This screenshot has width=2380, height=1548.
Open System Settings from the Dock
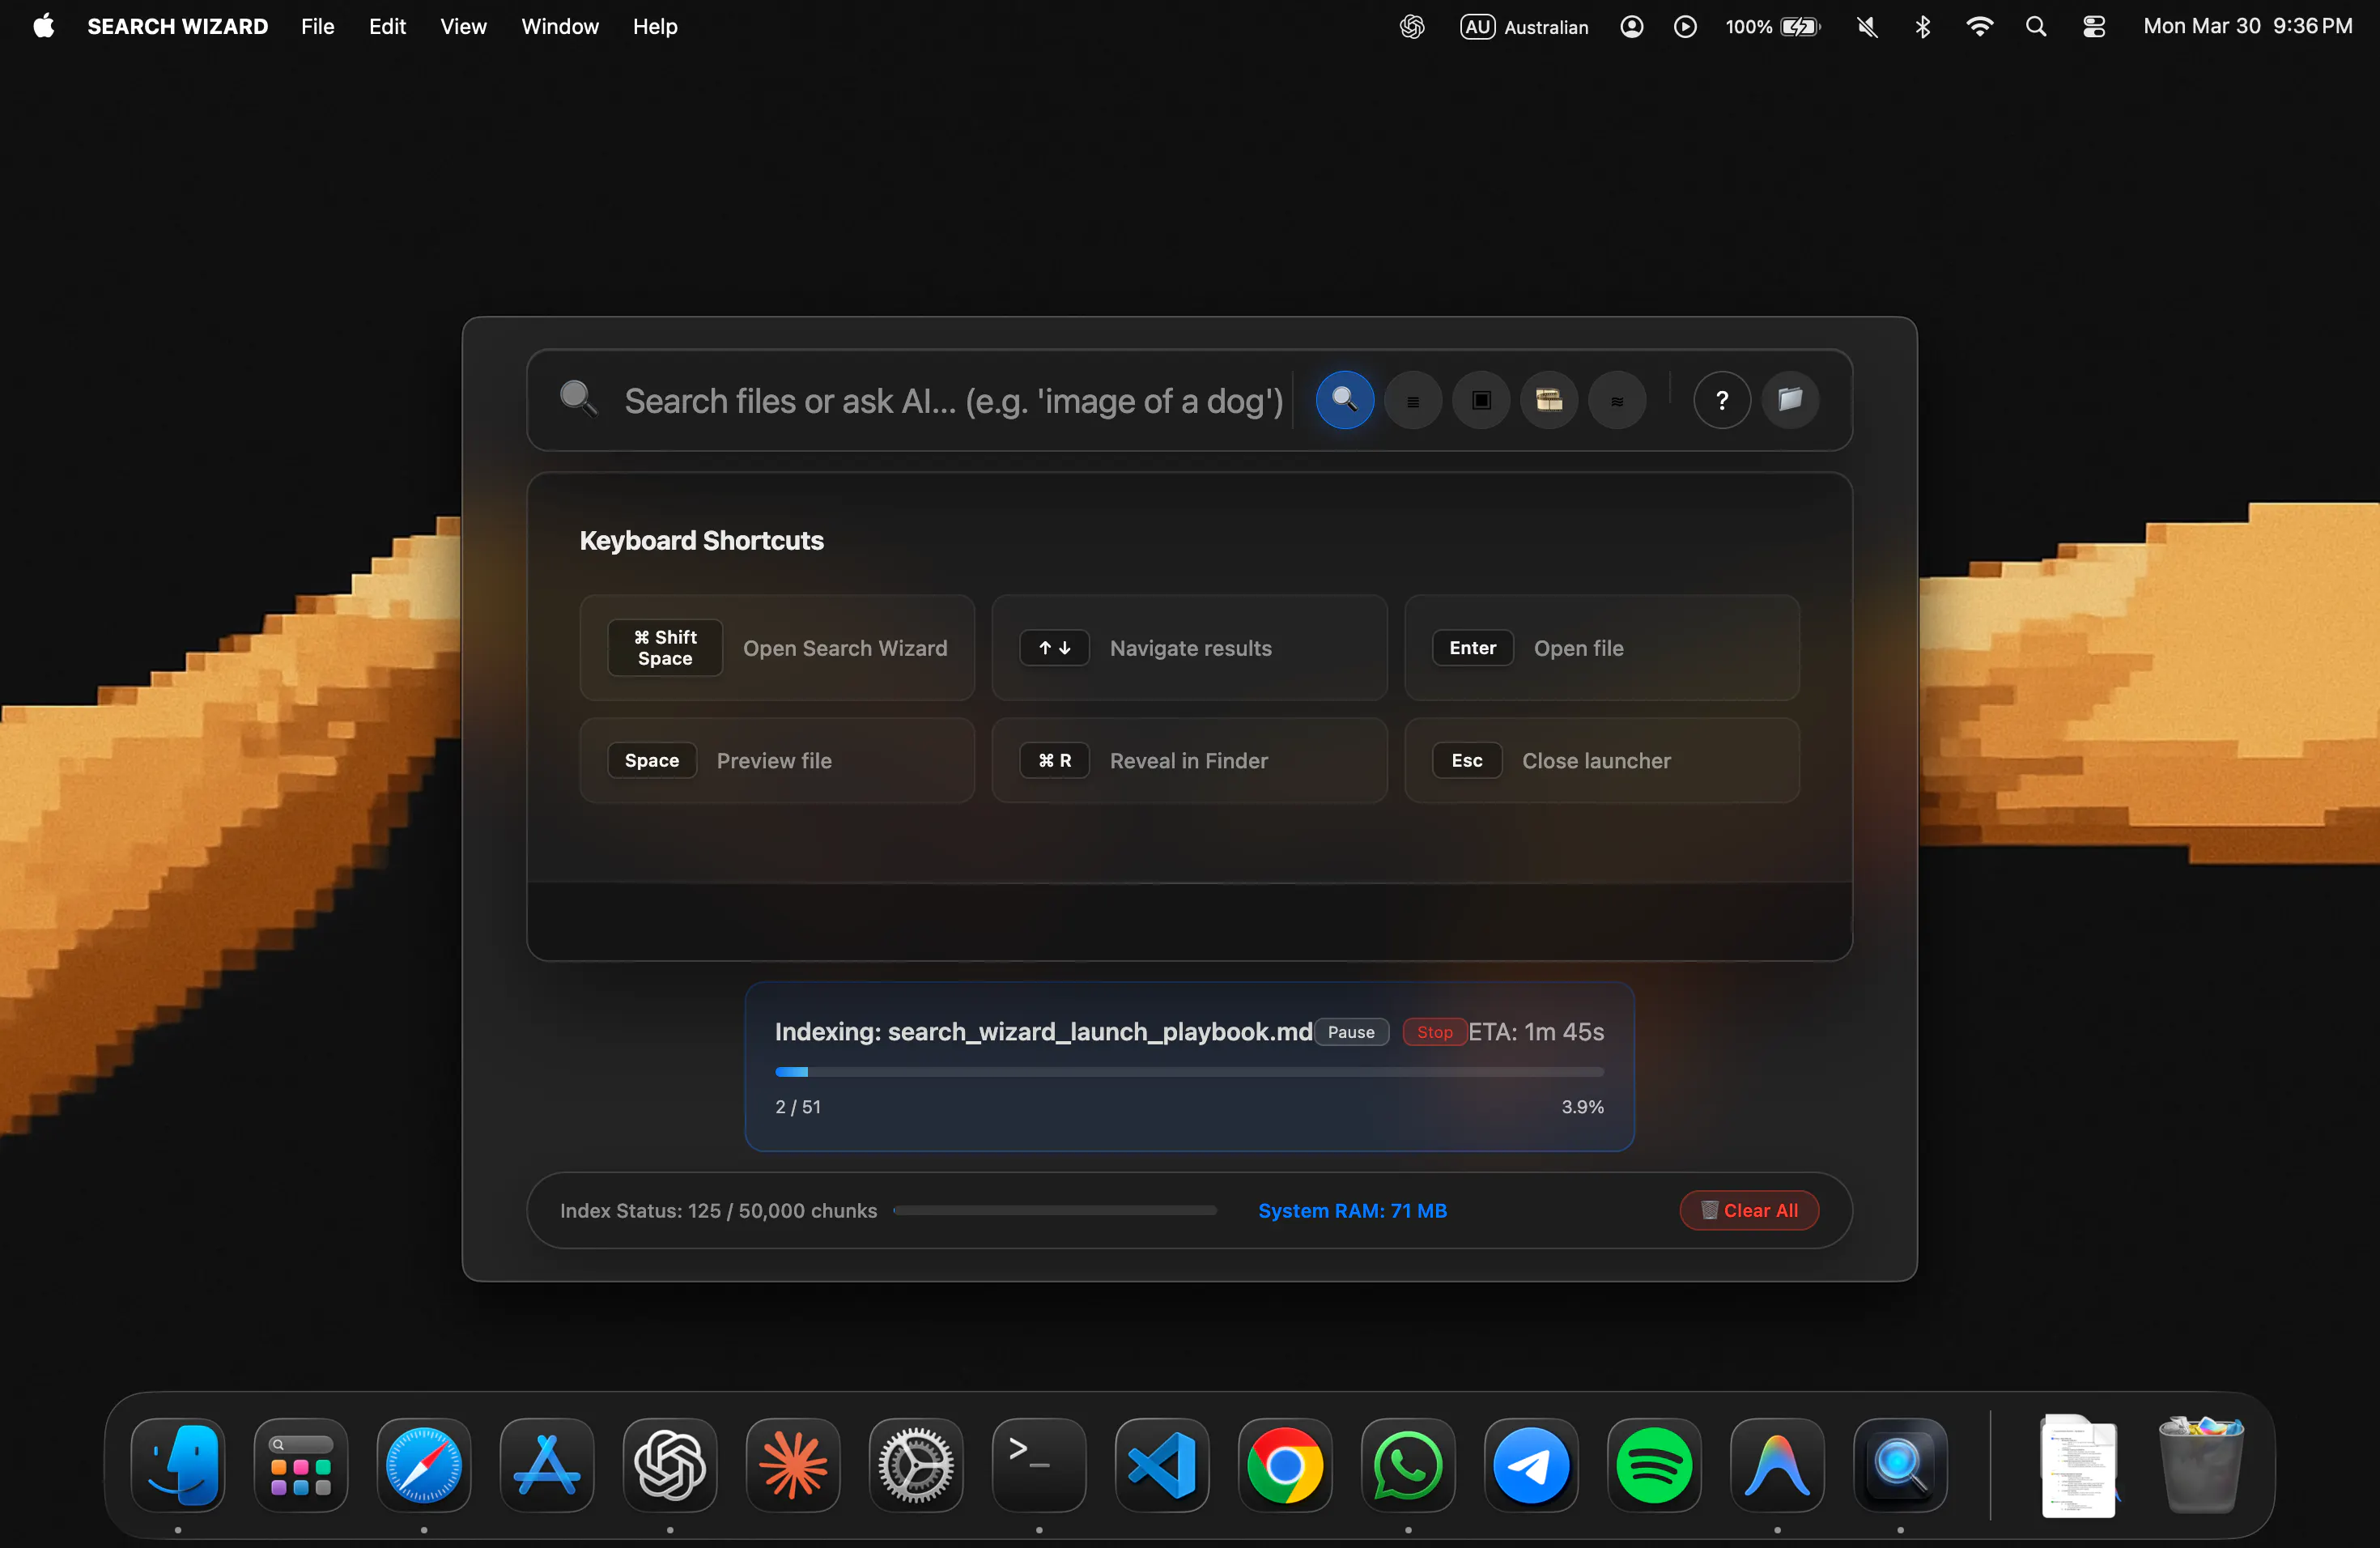point(916,1465)
